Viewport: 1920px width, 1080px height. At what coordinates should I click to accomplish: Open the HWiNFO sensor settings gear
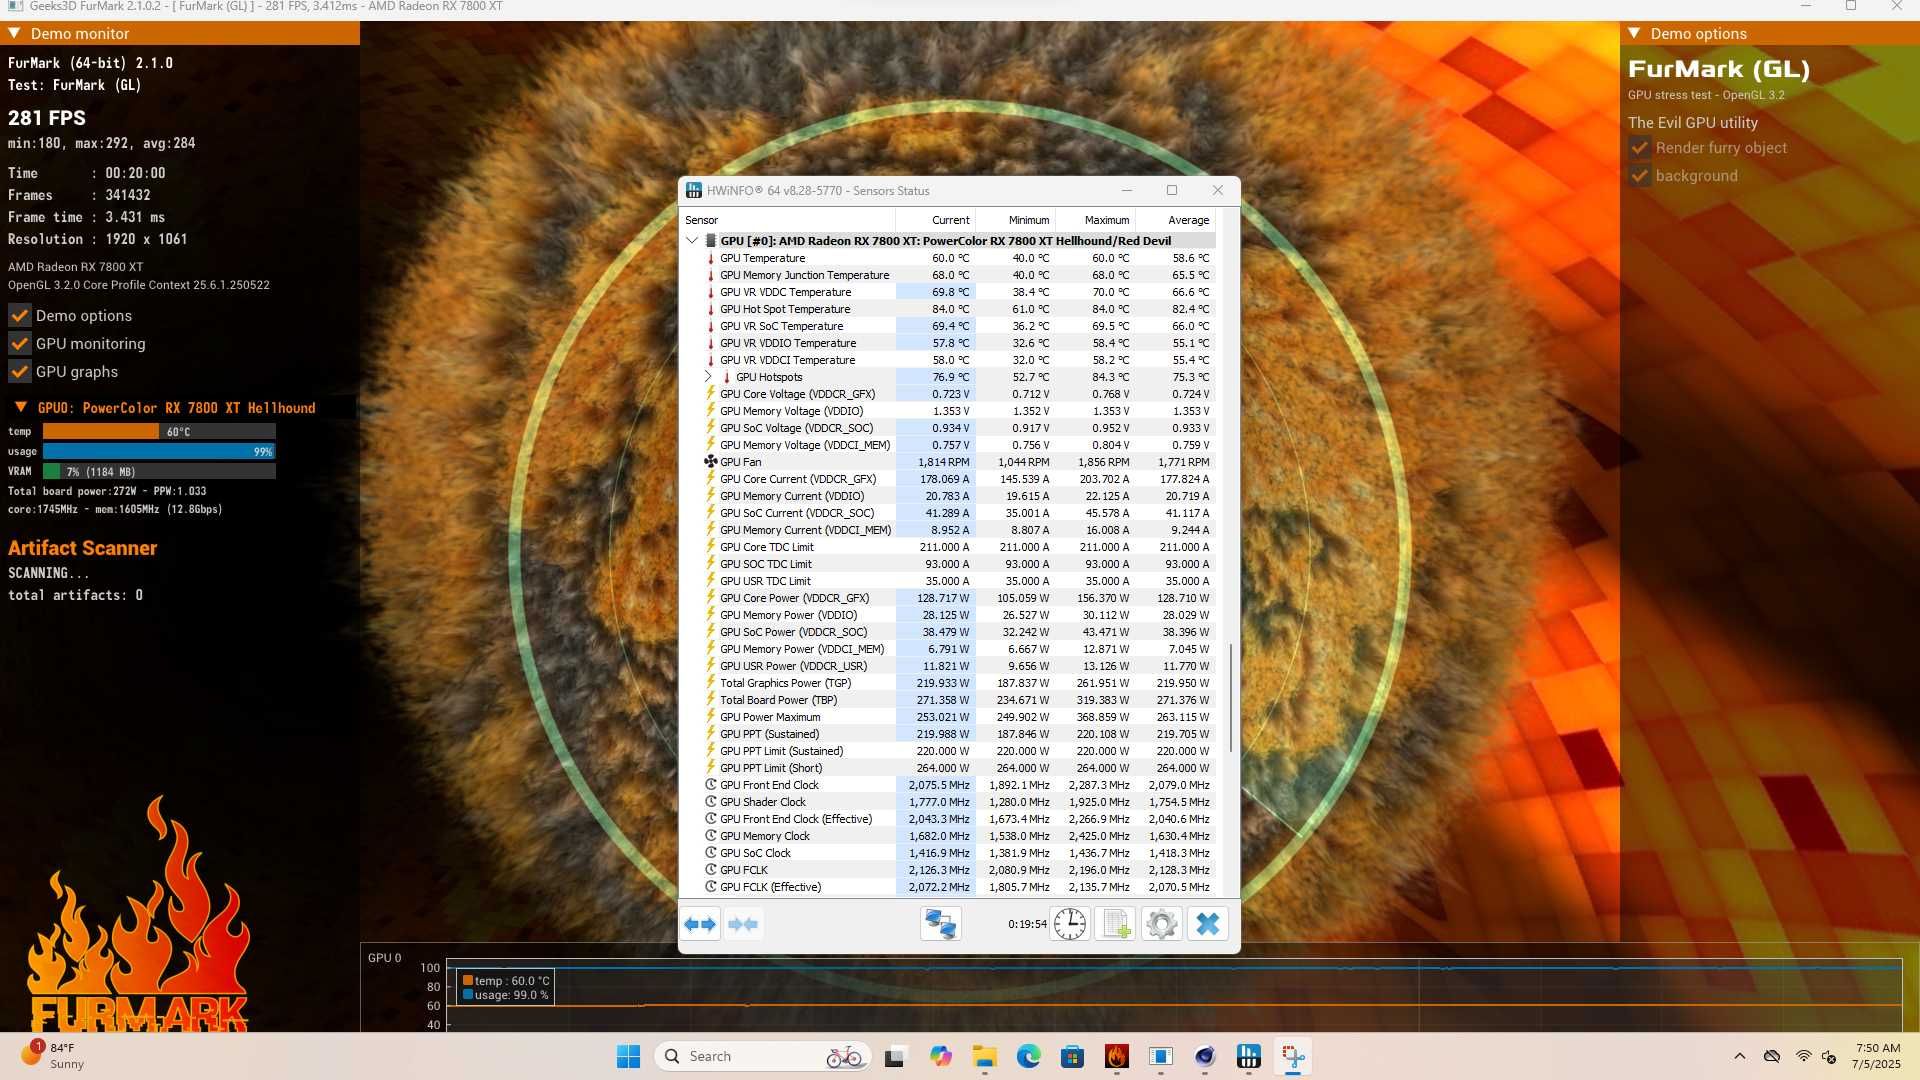pyautogui.click(x=1161, y=924)
